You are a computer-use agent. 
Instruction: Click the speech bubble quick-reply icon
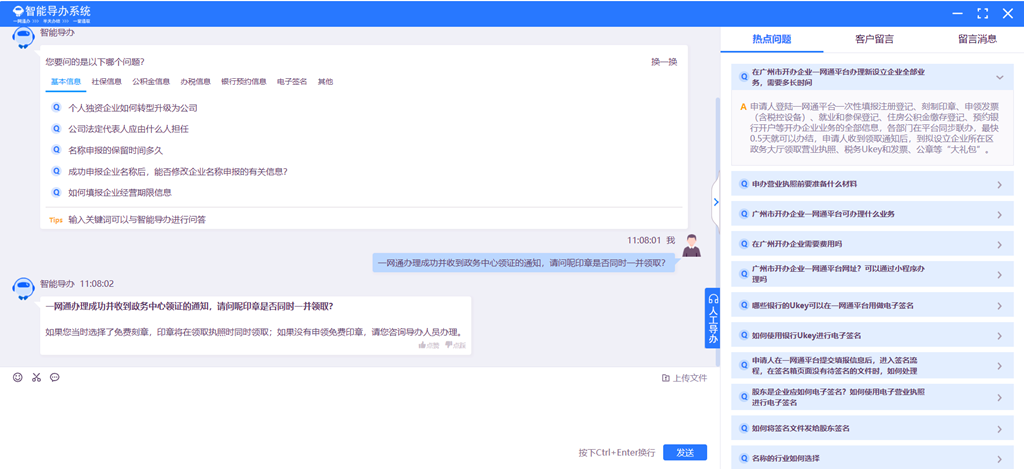pos(55,377)
